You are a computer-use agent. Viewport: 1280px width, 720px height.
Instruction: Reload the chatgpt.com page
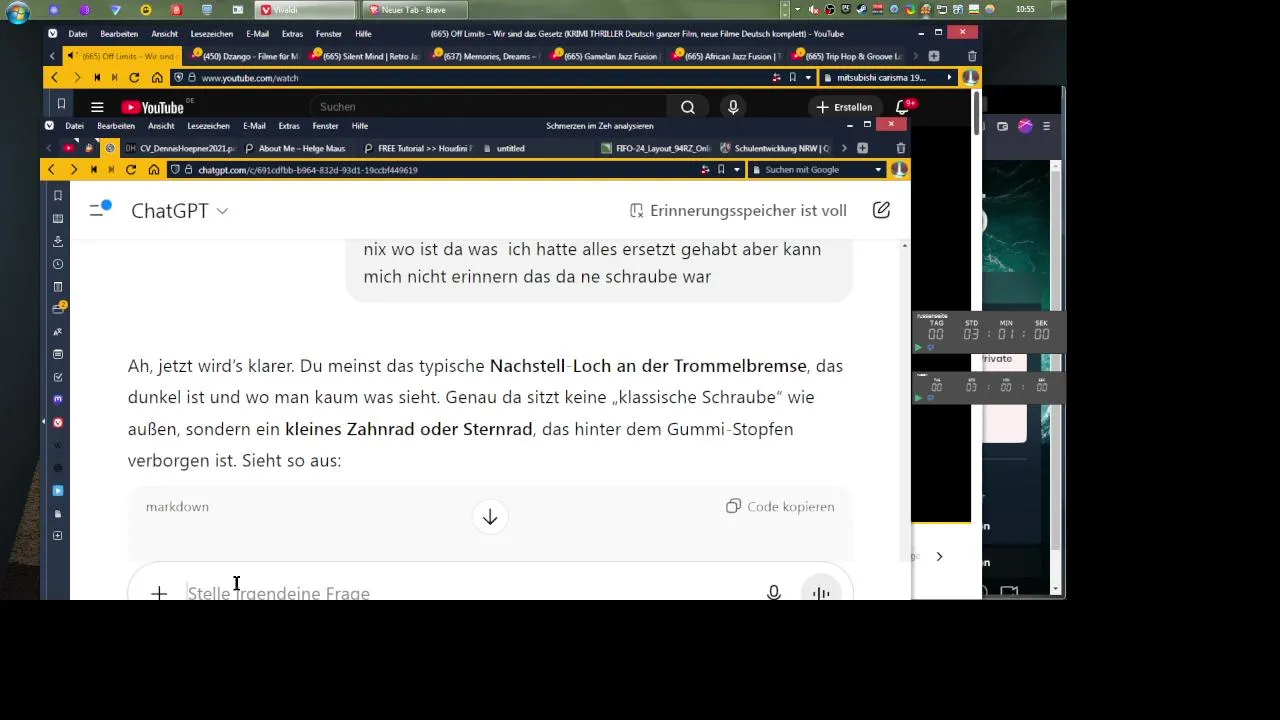(131, 170)
